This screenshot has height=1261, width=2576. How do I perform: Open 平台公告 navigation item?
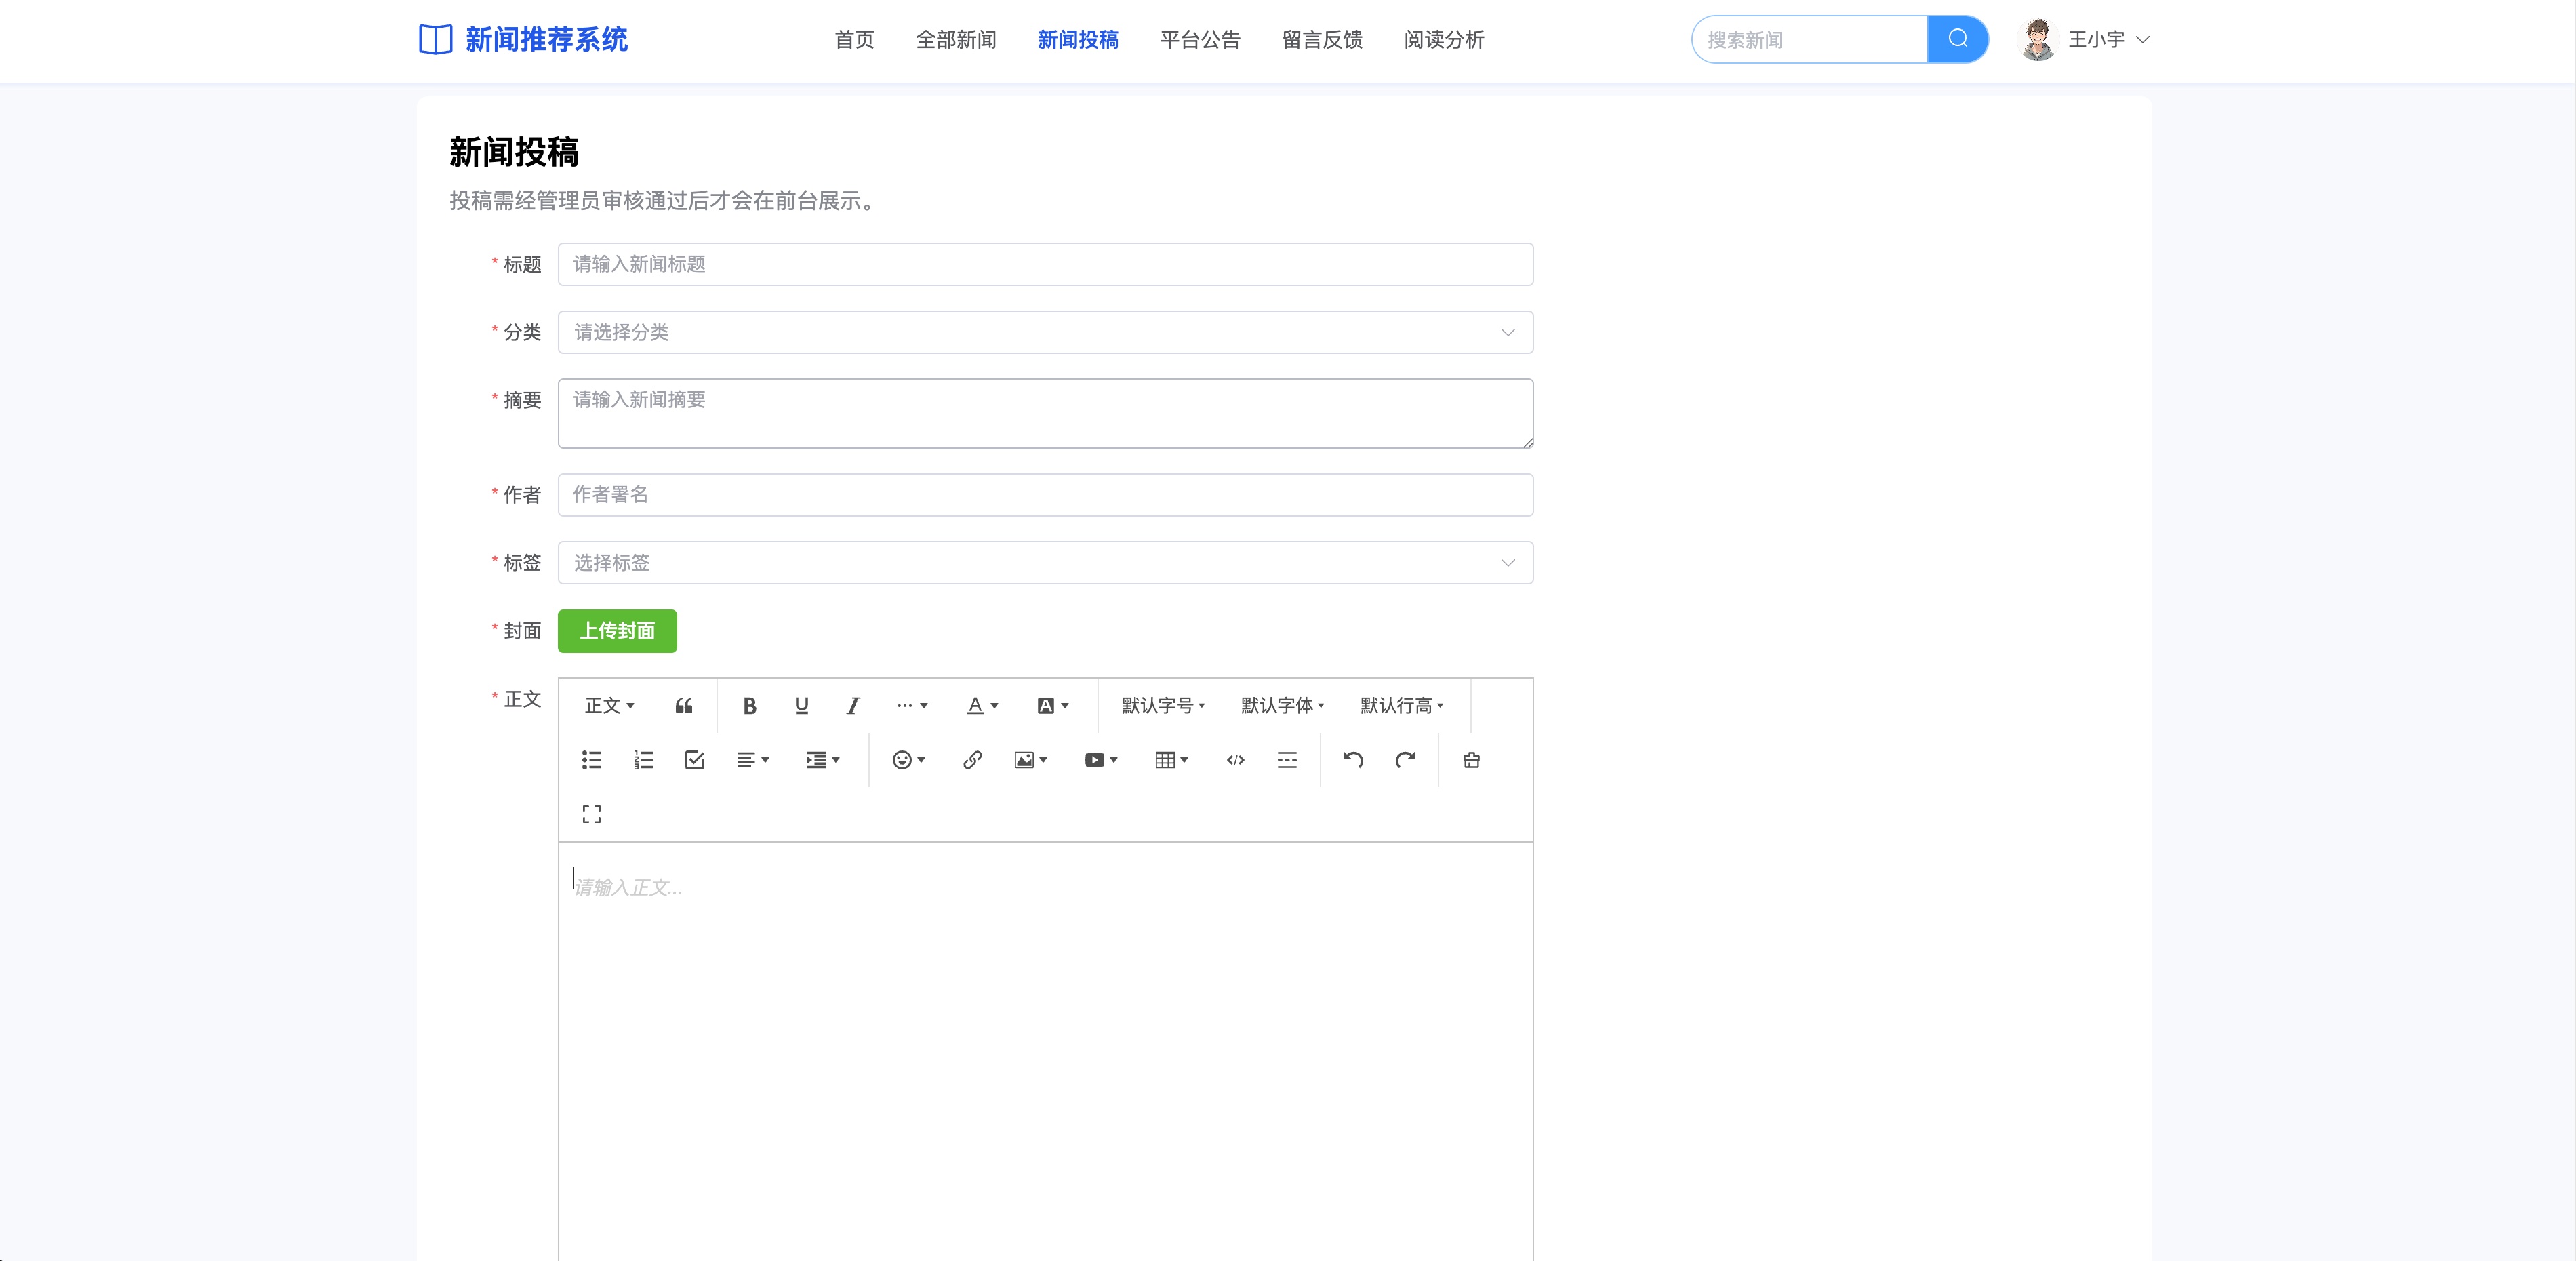(x=1200, y=39)
